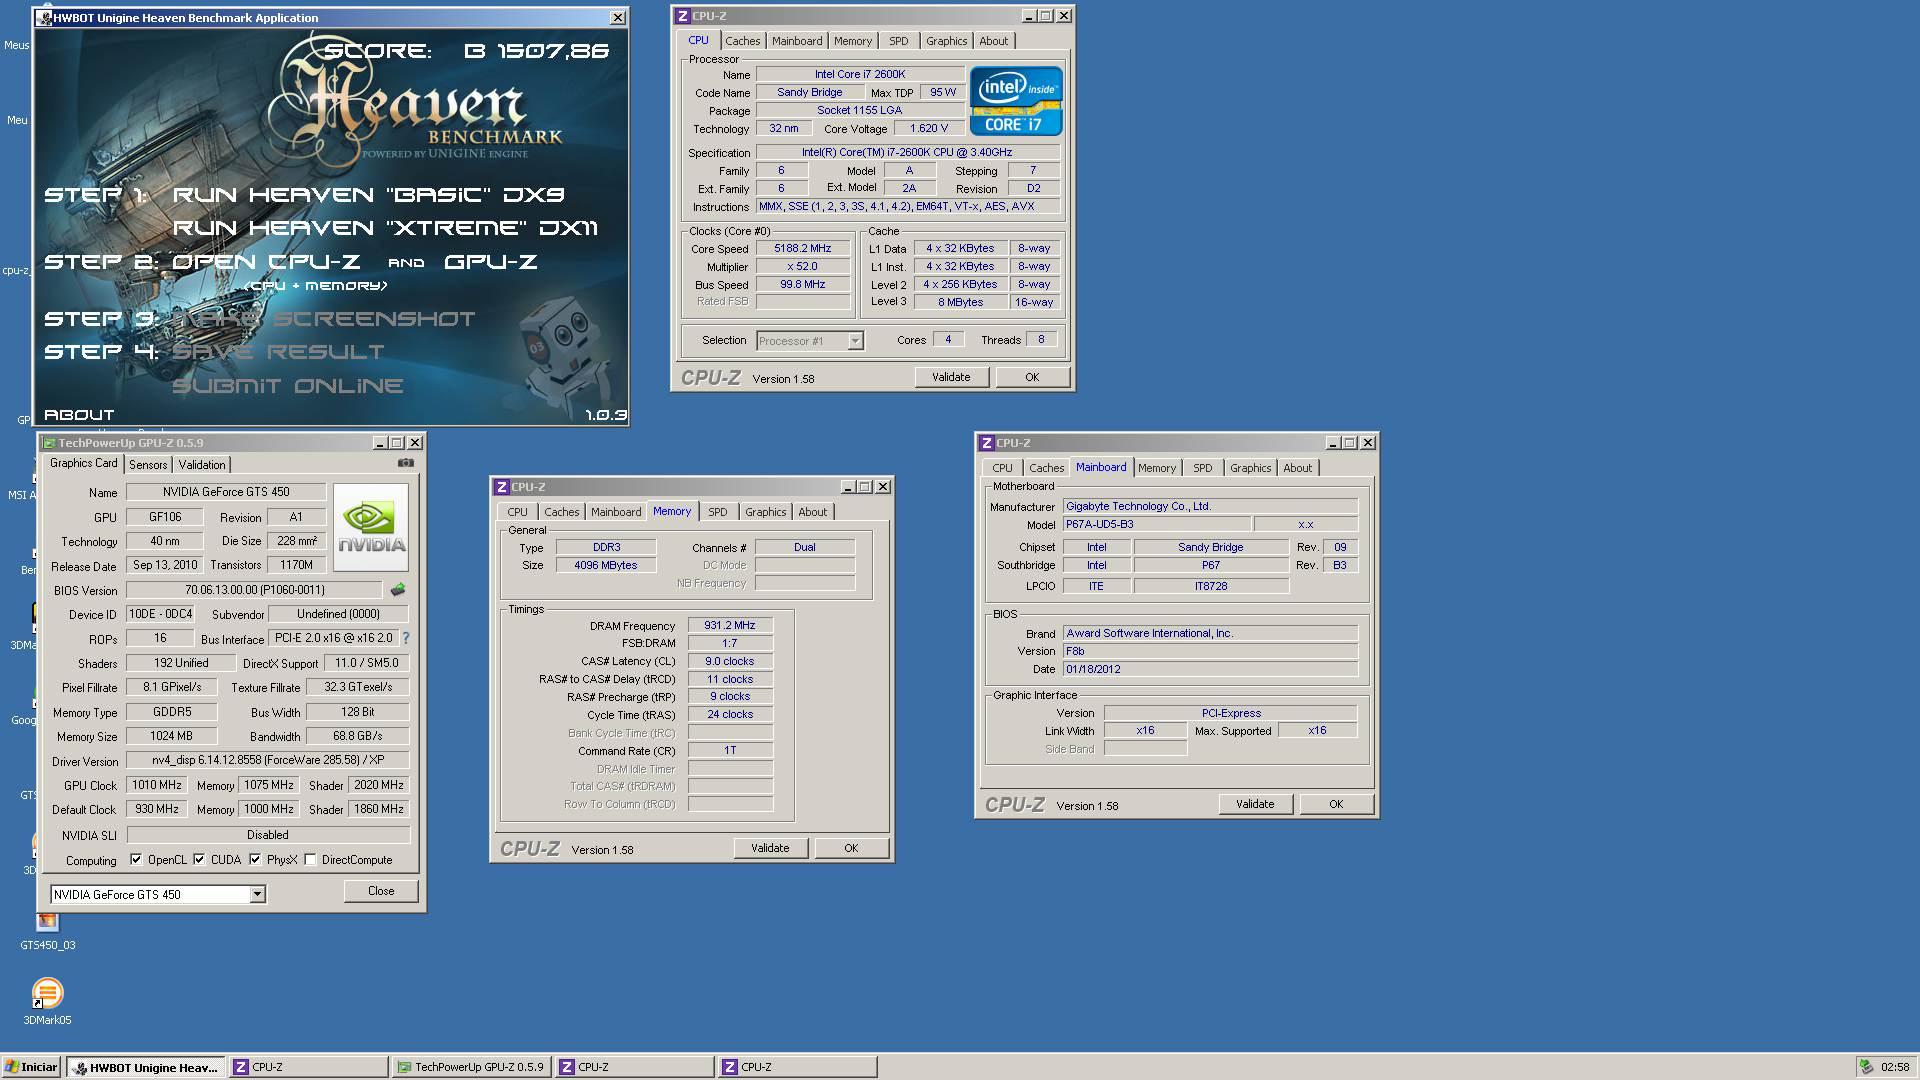The height and width of the screenshot is (1080, 1920).
Task: Click the HWBOT Heaven window title icon
Action: (x=44, y=18)
